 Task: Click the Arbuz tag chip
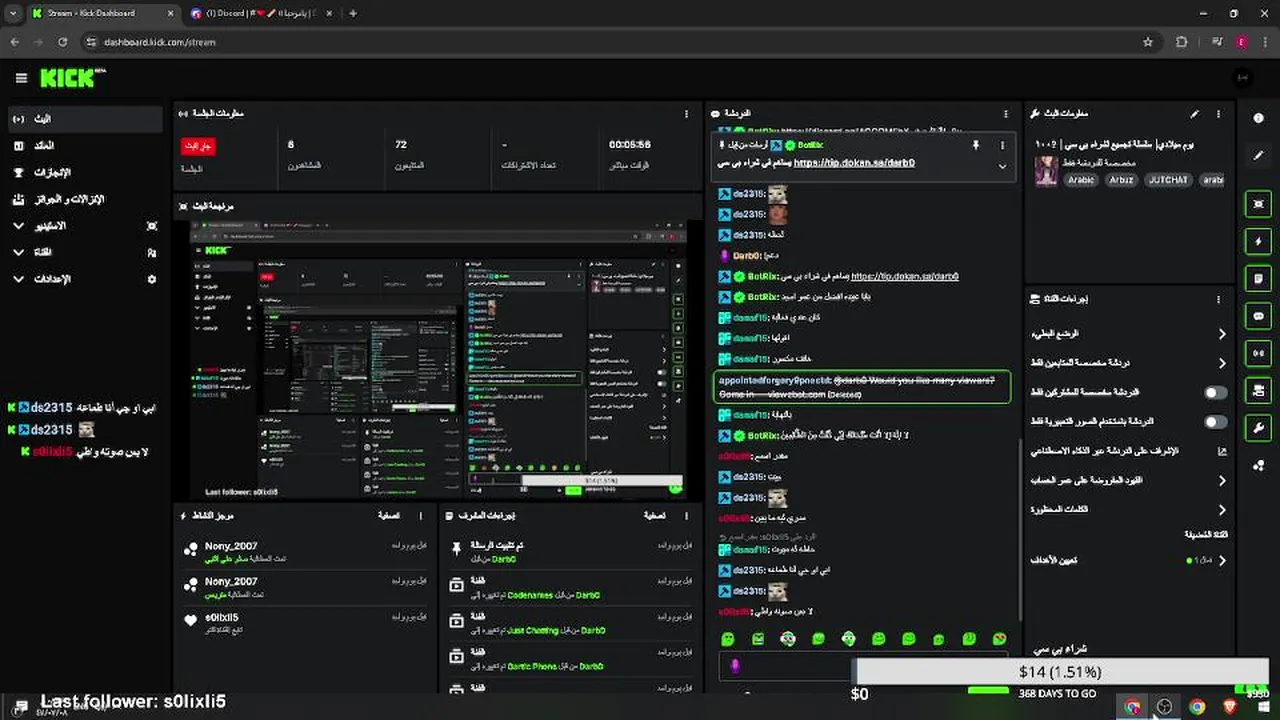1121,180
